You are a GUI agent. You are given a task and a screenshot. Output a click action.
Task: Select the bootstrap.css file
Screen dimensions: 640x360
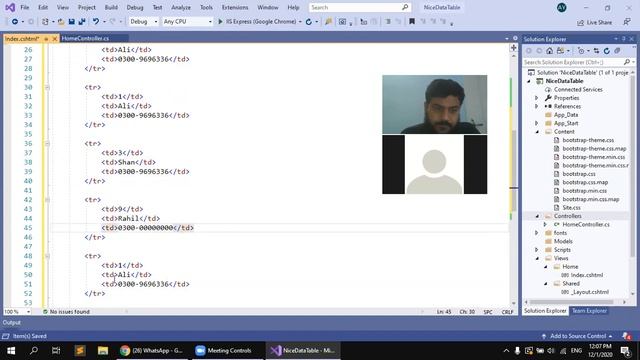click(x=578, y=174)
